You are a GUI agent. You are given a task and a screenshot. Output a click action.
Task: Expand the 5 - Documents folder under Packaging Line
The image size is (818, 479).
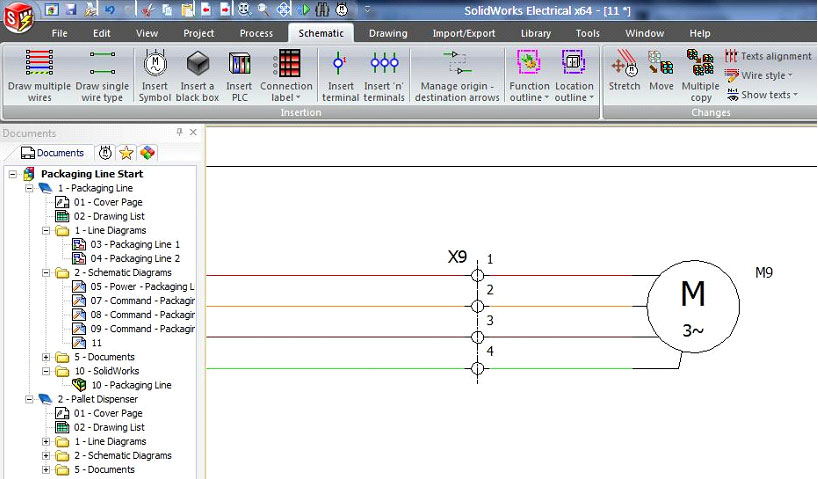pyautogui.click(x=46, y=357)
